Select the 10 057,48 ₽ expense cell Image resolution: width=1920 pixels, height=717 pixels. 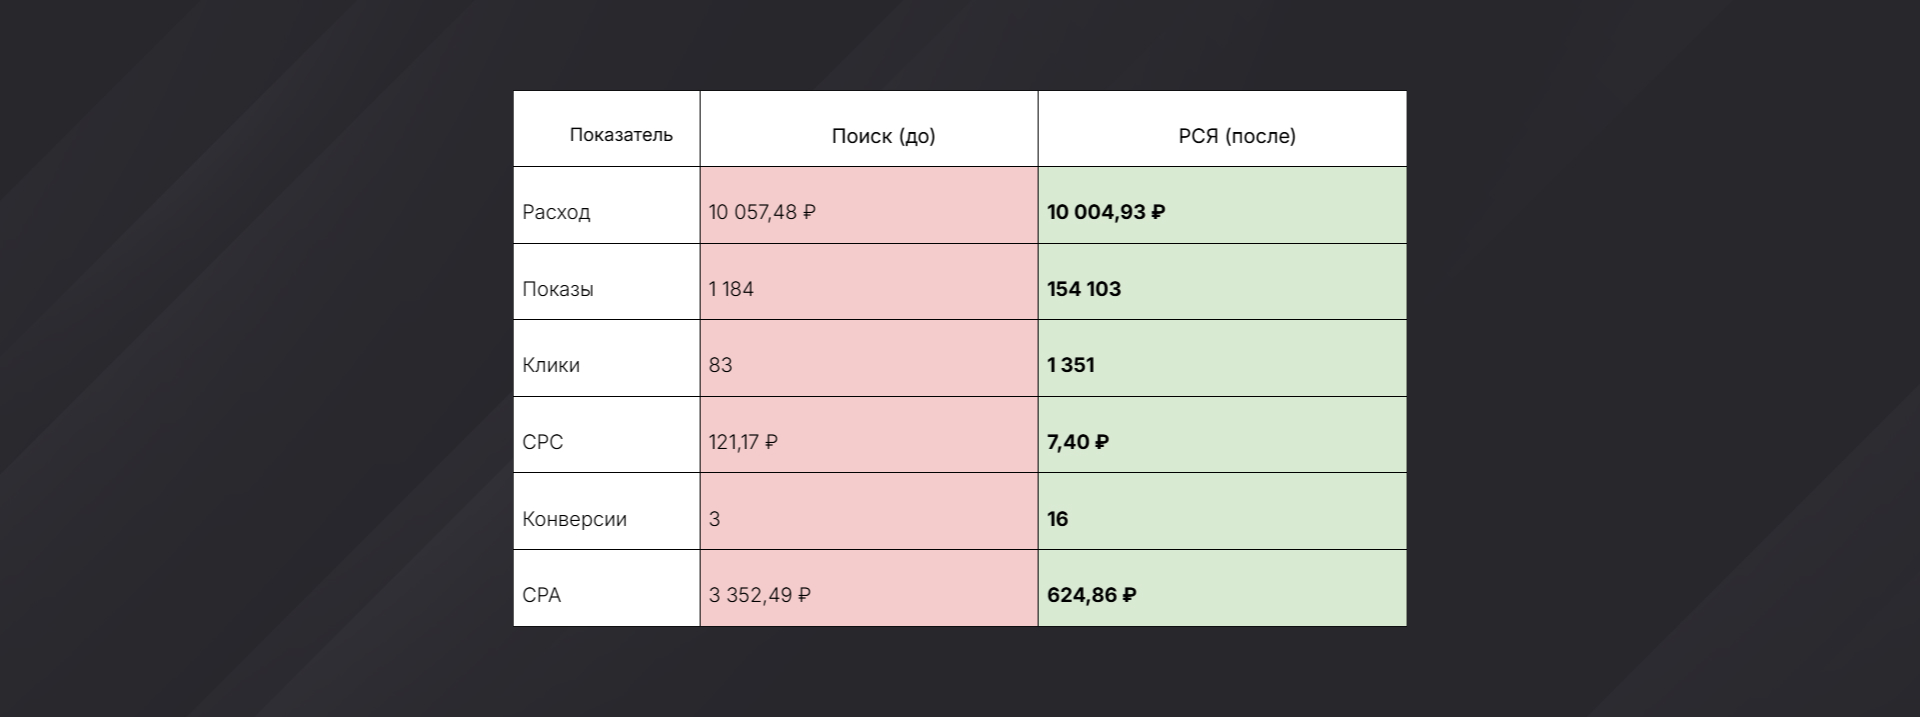pos(762,212)
